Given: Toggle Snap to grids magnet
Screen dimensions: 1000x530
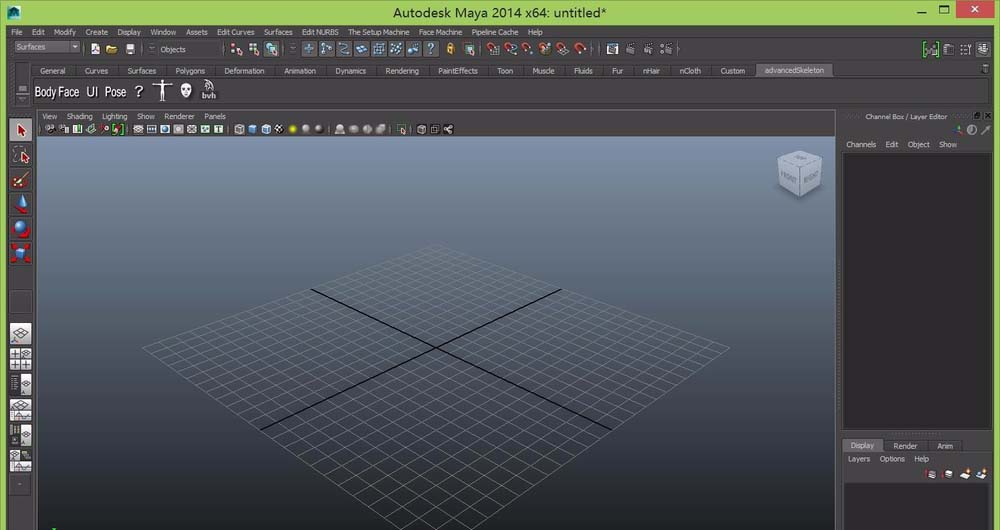Looking at the screenshot, I should [492, 48].
